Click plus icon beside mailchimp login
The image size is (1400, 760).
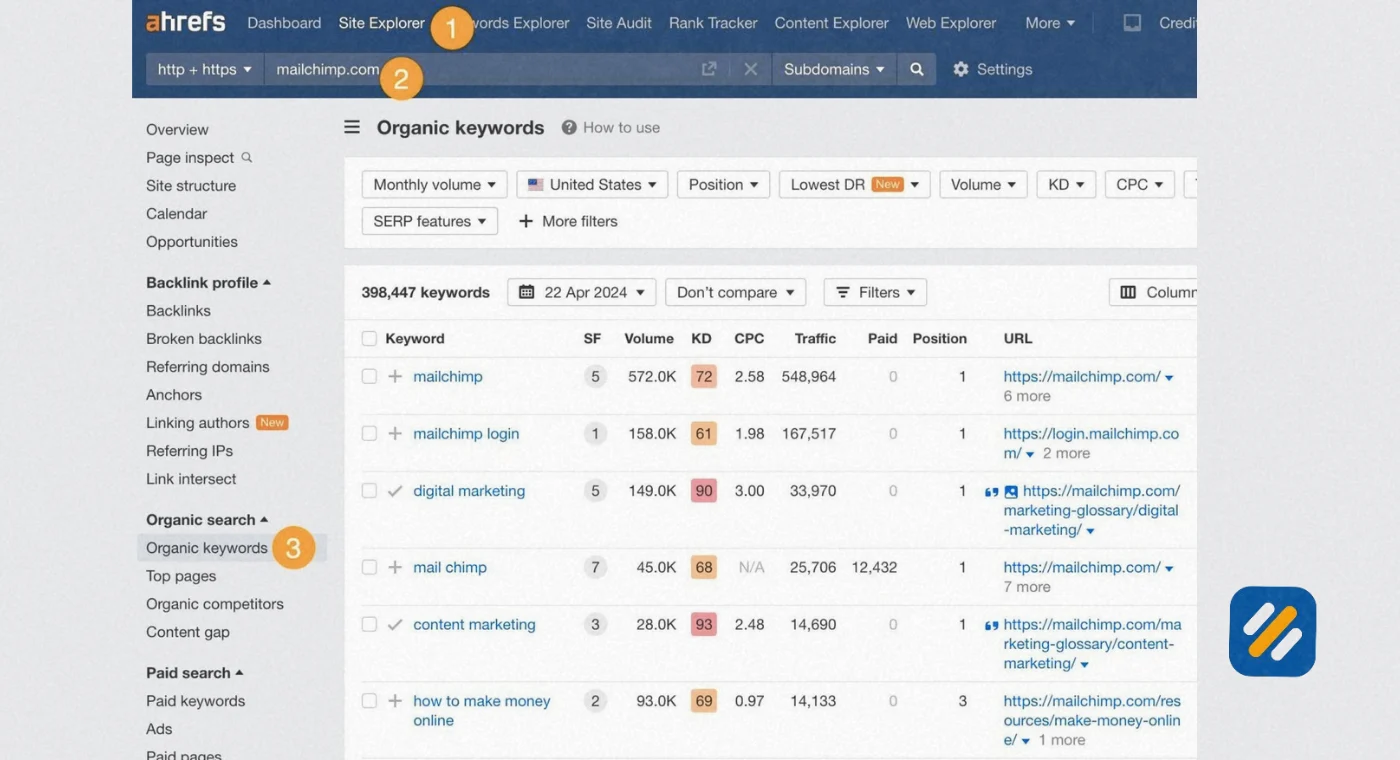click(395, 434)
